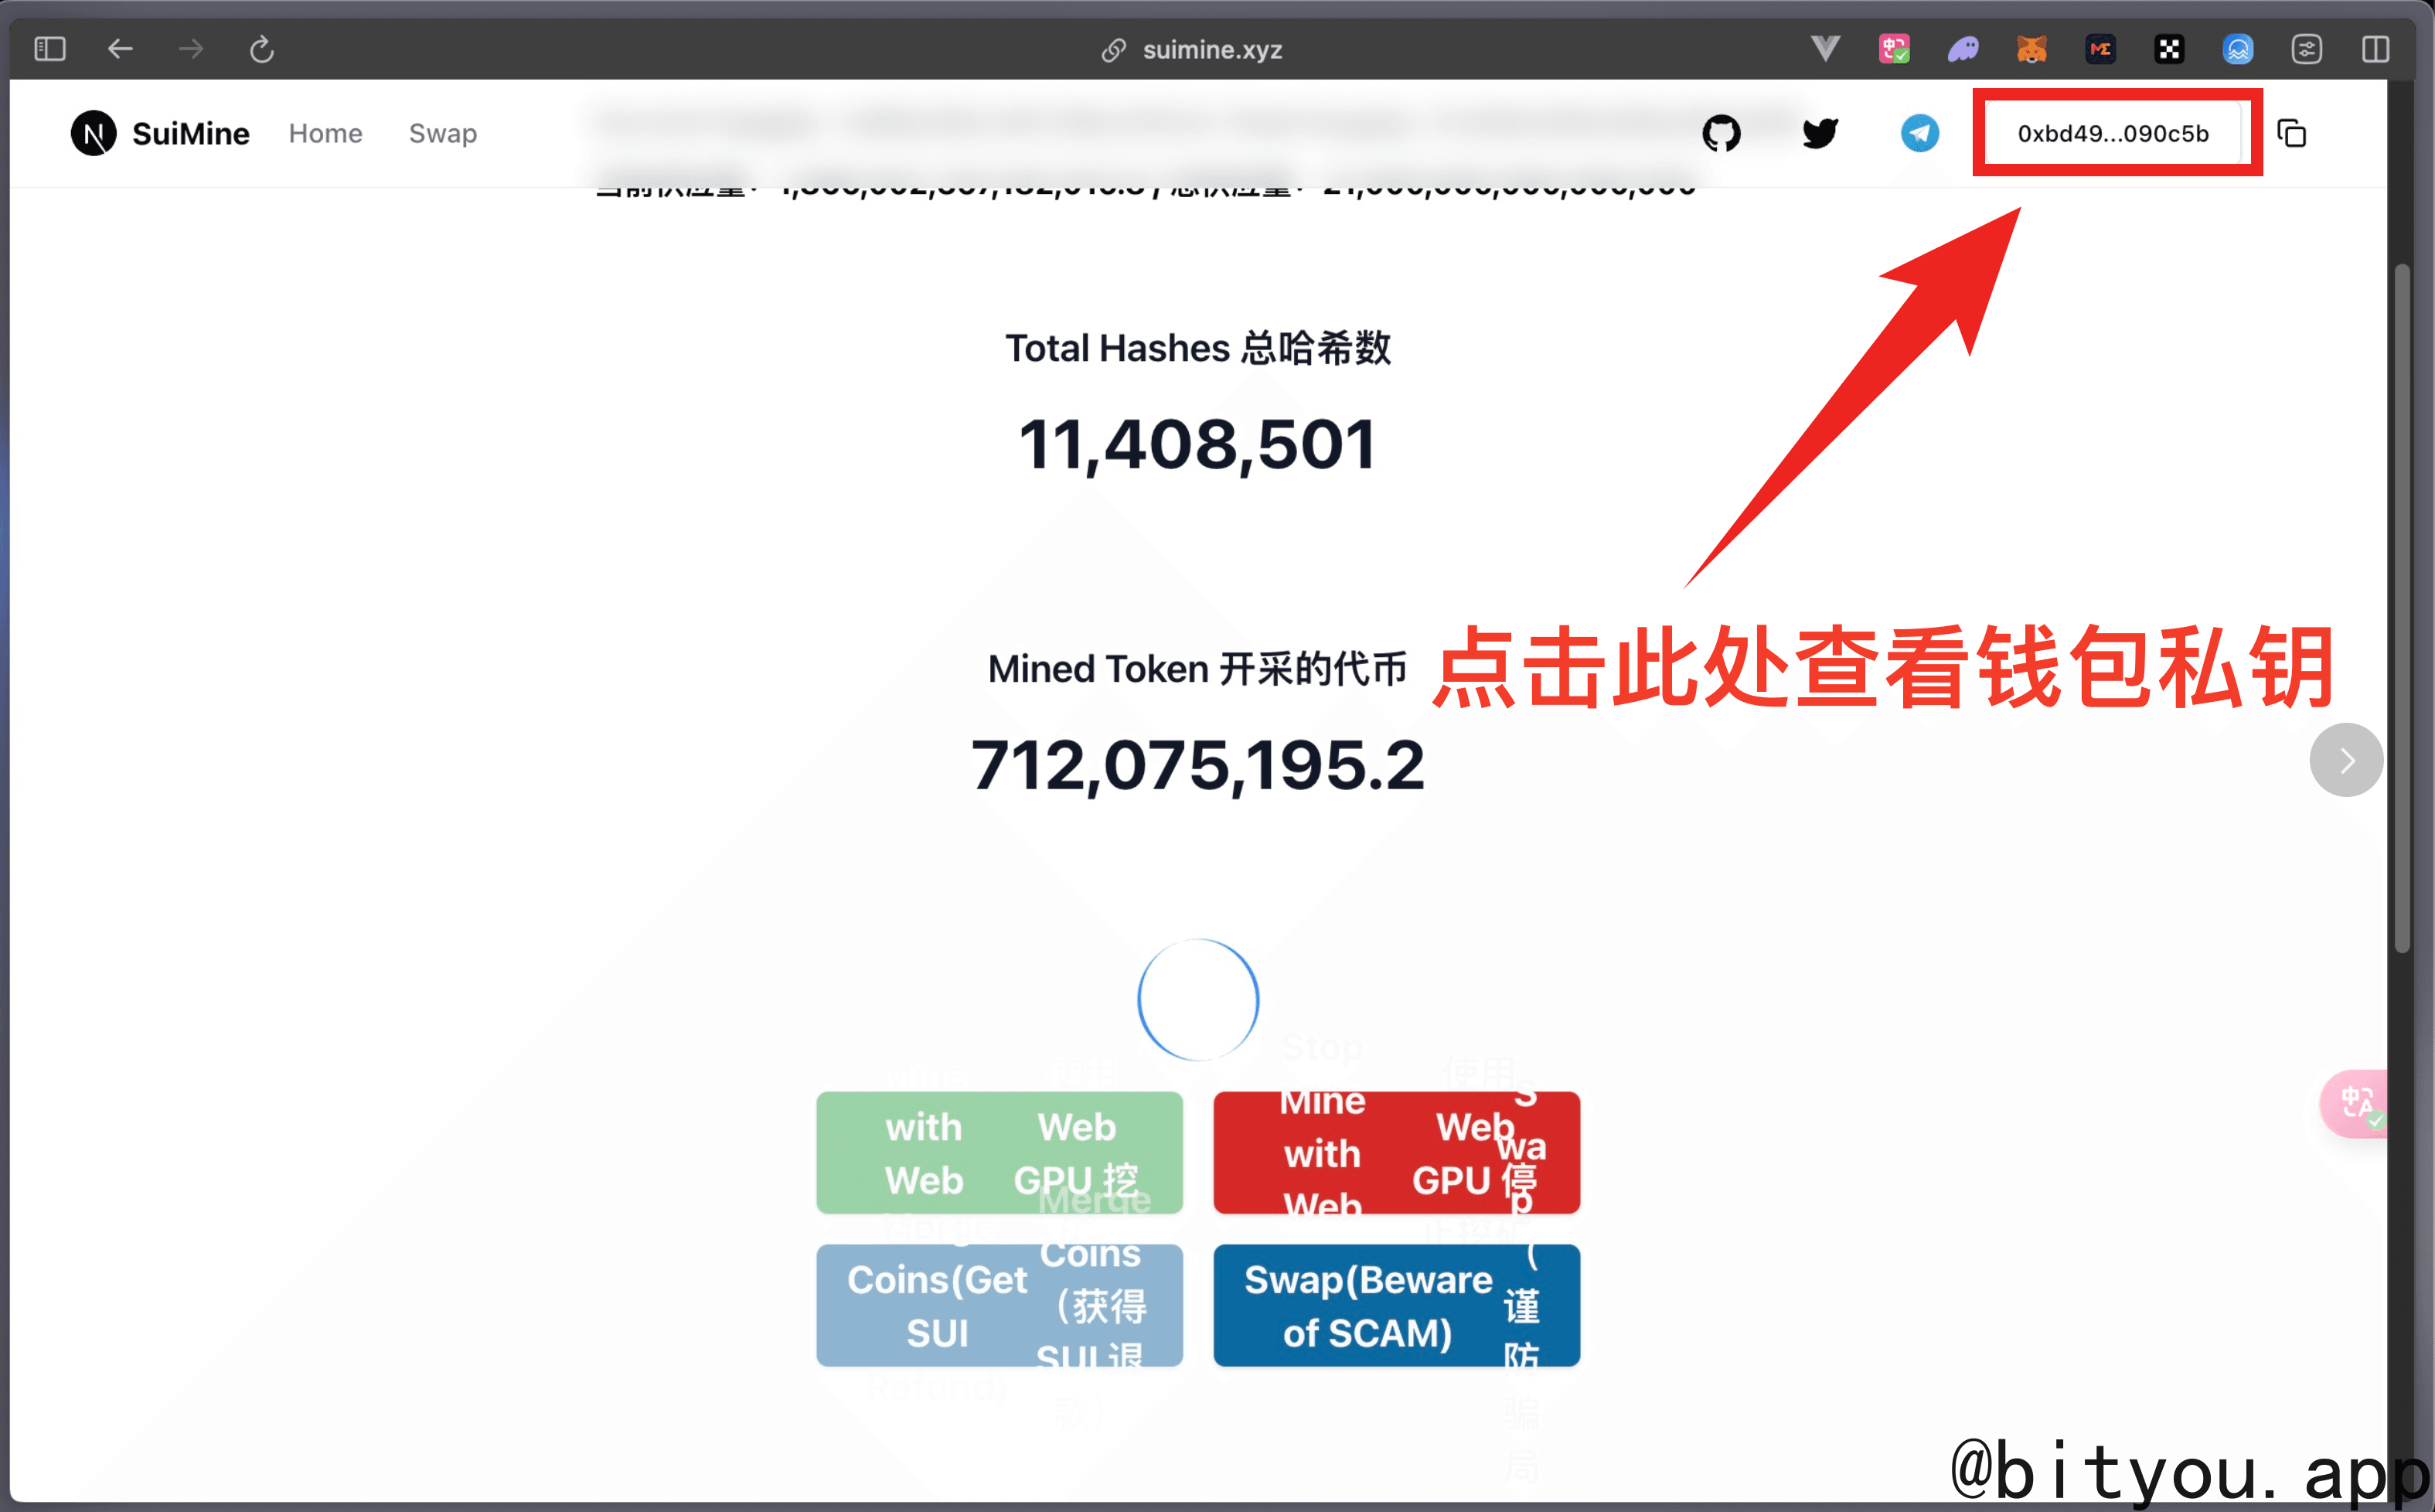
Task: Open the pink translate extension in toolbar
Action: tap(1894, 48)
